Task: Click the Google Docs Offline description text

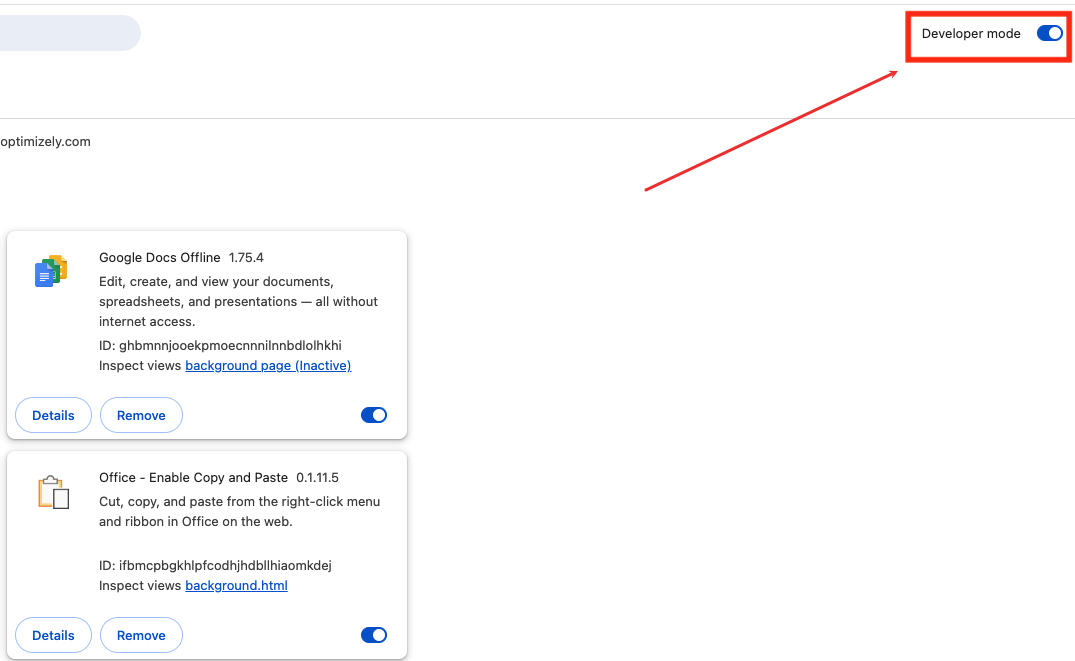Action: tap(239, 302)
